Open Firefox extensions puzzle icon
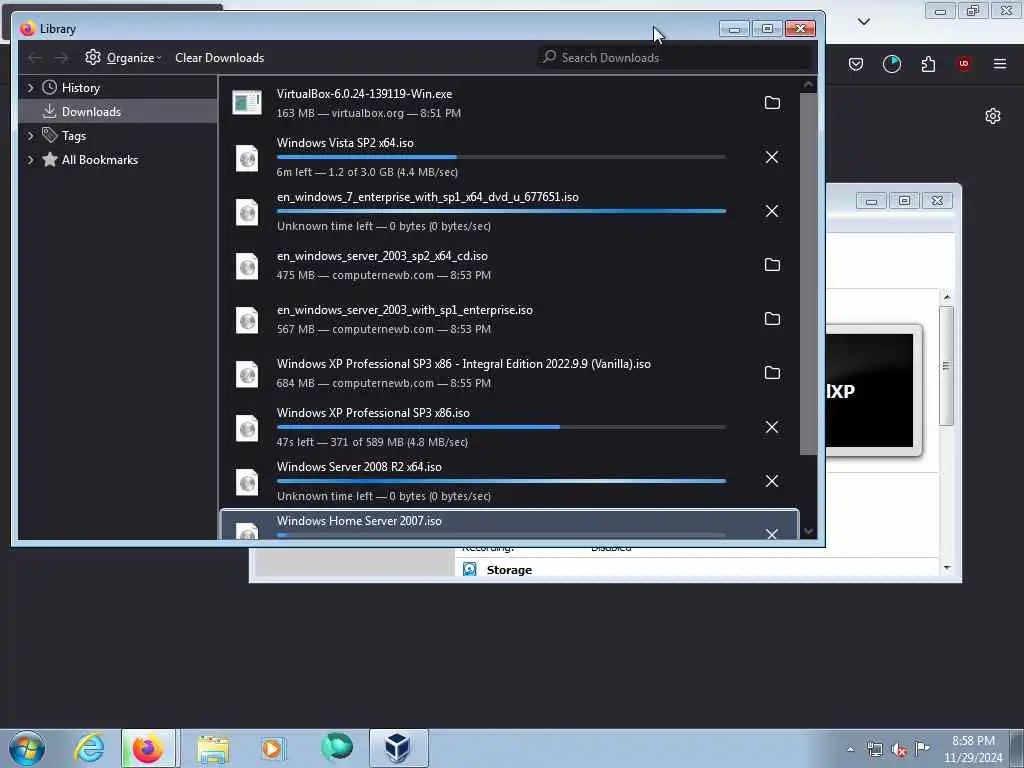Image resolution: width=1024 pixels, height=768 pixels. [928, 64]
